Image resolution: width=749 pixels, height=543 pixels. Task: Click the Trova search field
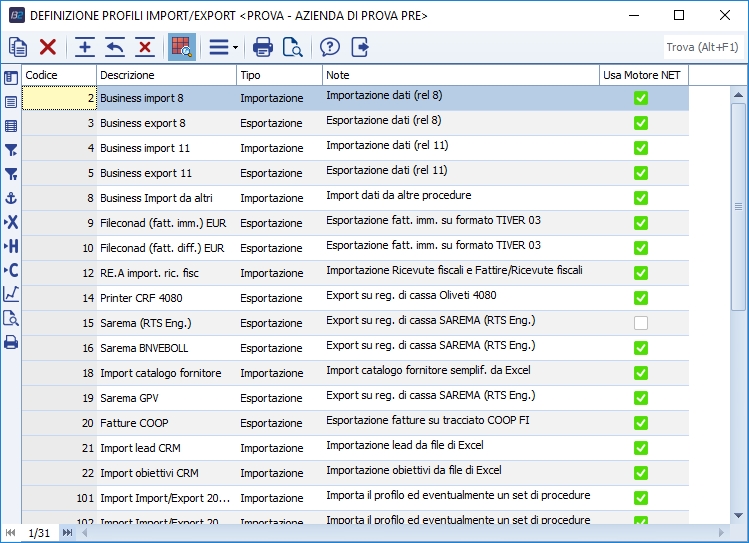coord(702,47)
